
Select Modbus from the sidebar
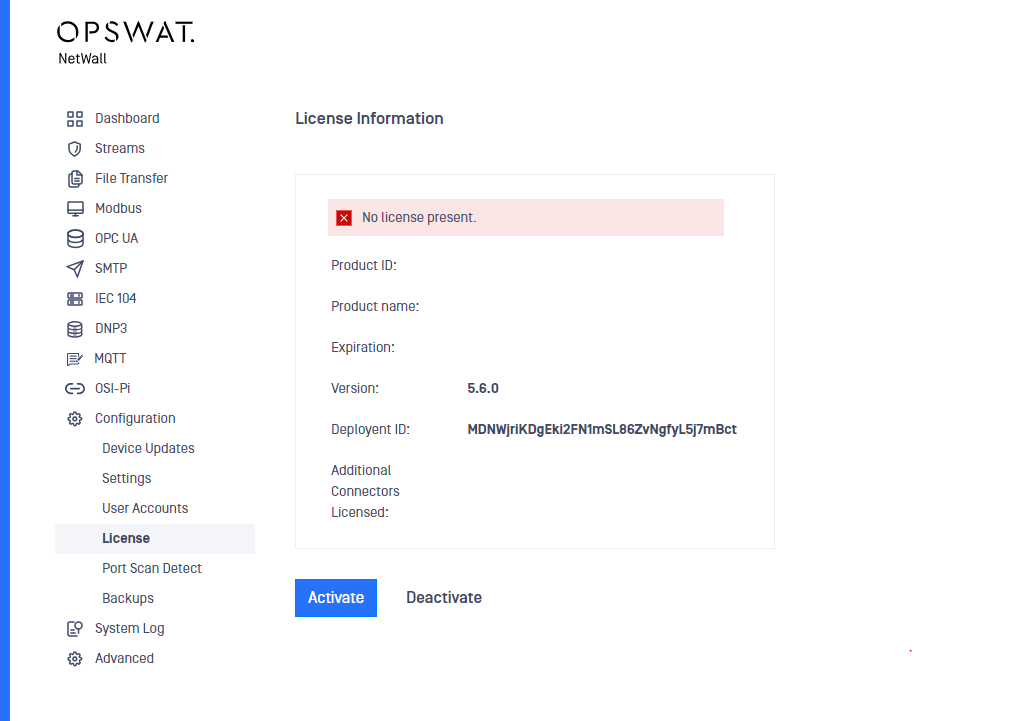point(118,208)
